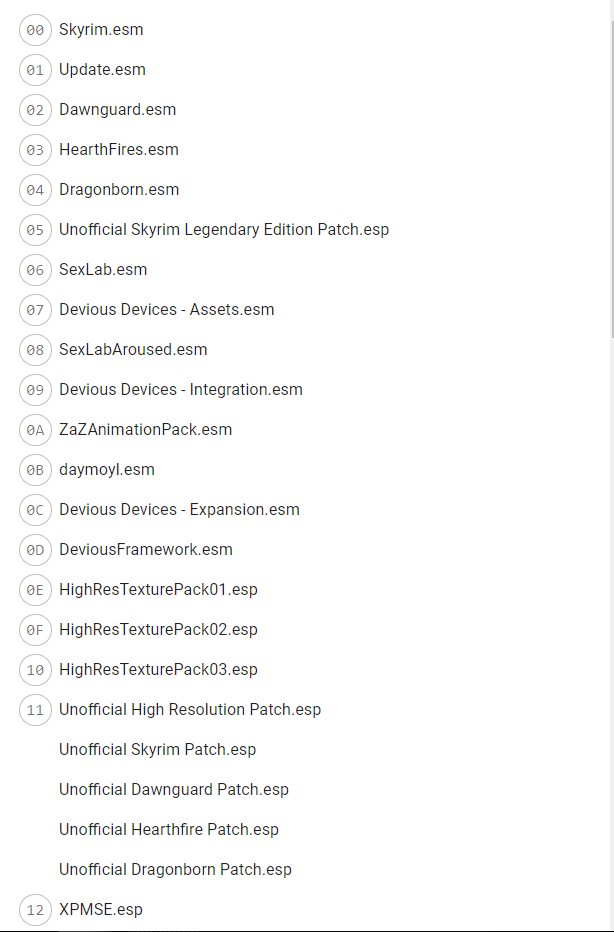The height and width of the screenshot is (932, 614).
Task: Click the 01 index badge beside Update.esm
Action: 35,70
